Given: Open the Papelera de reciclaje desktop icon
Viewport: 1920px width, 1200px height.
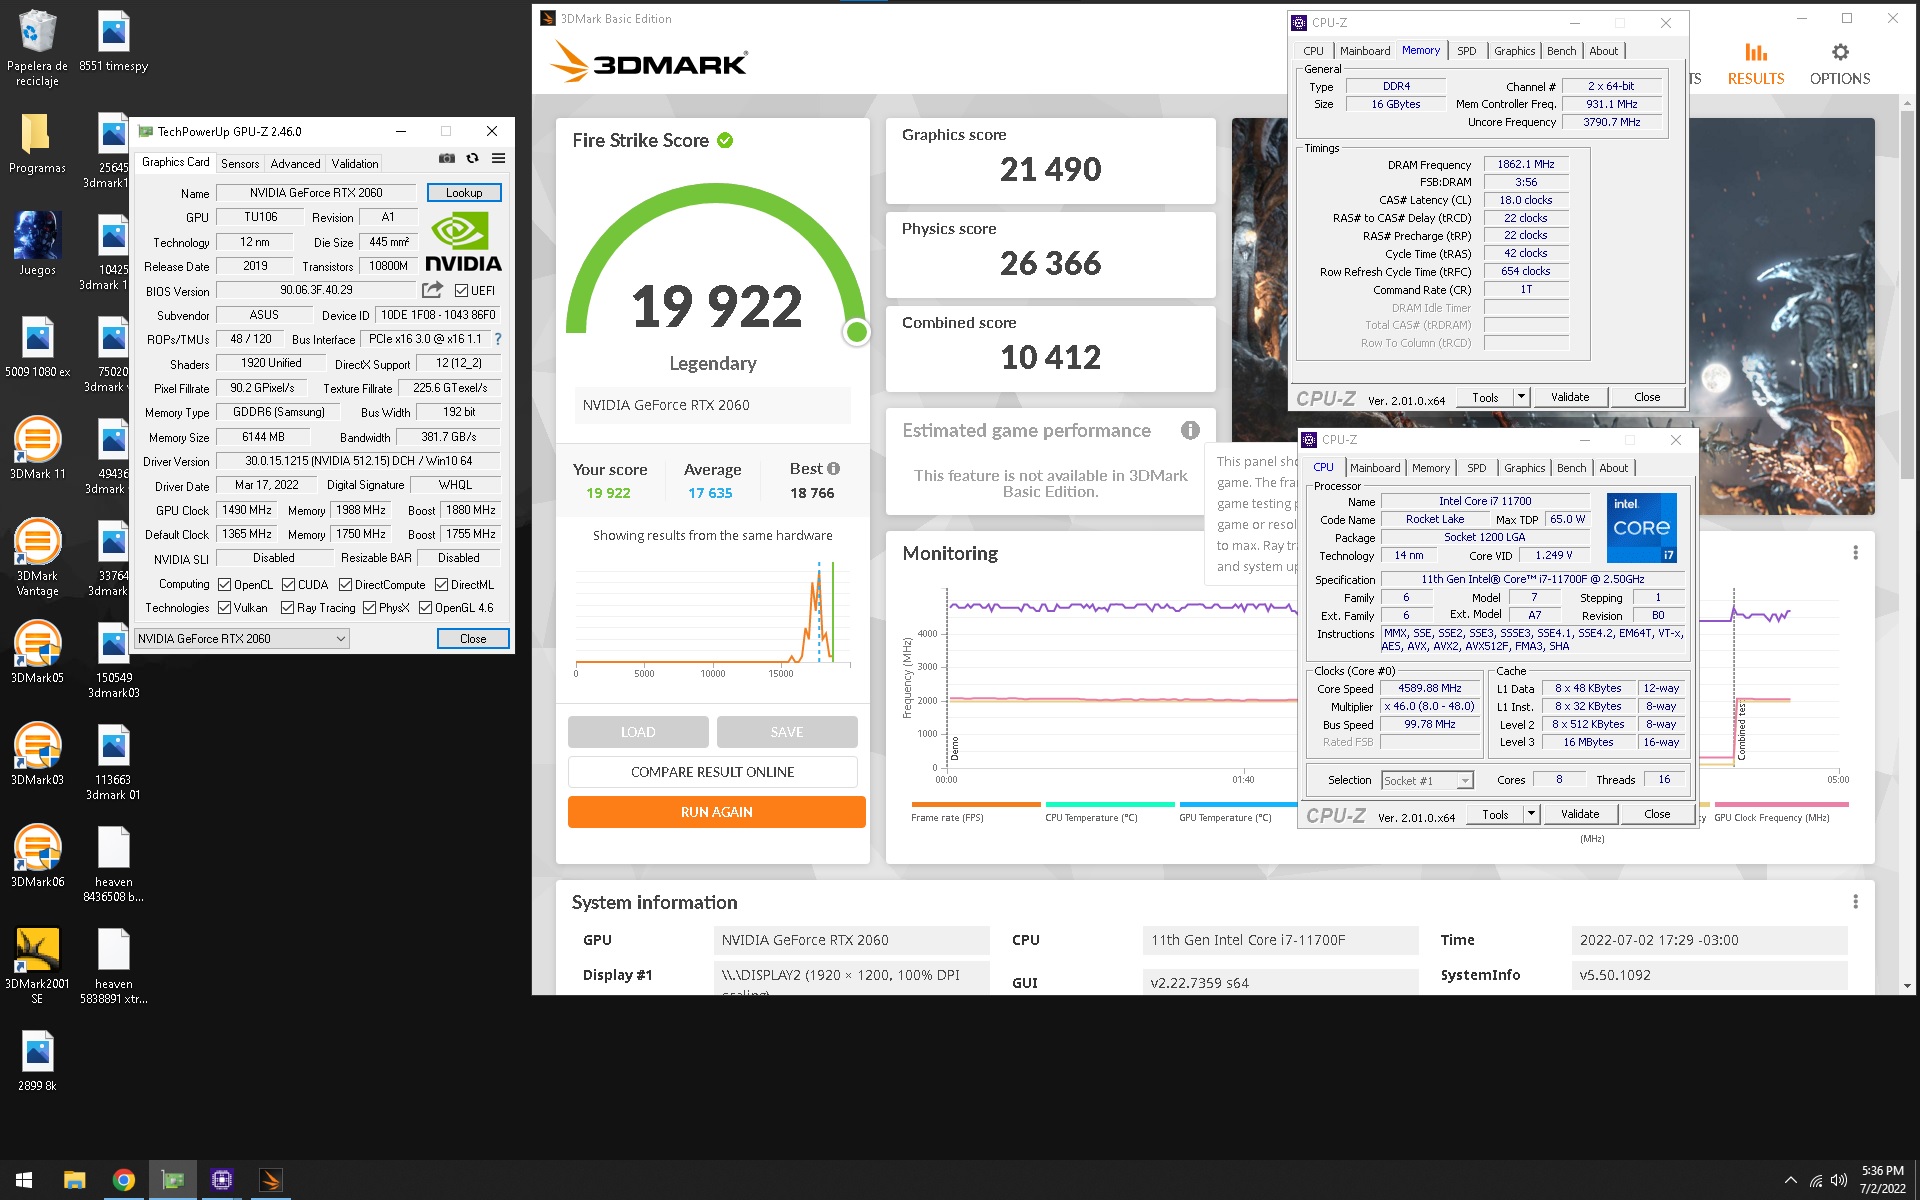Looking at the screenshot, I should (x=37, y=48).
